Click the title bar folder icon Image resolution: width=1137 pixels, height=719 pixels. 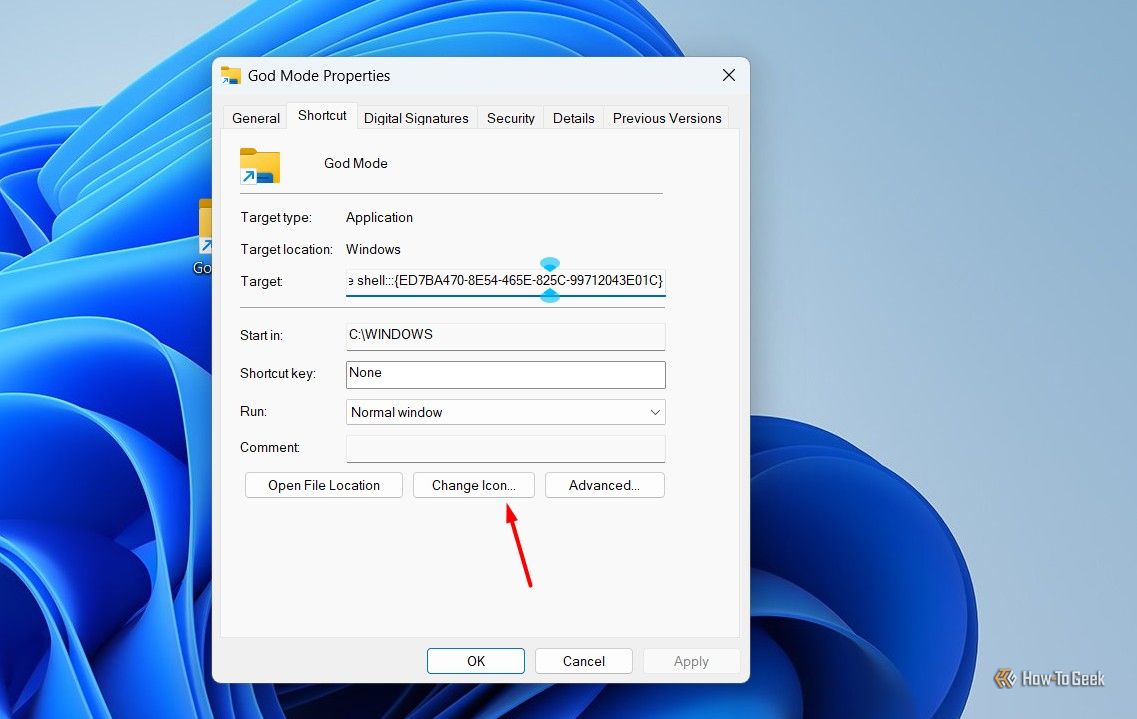tap(231, 75)
